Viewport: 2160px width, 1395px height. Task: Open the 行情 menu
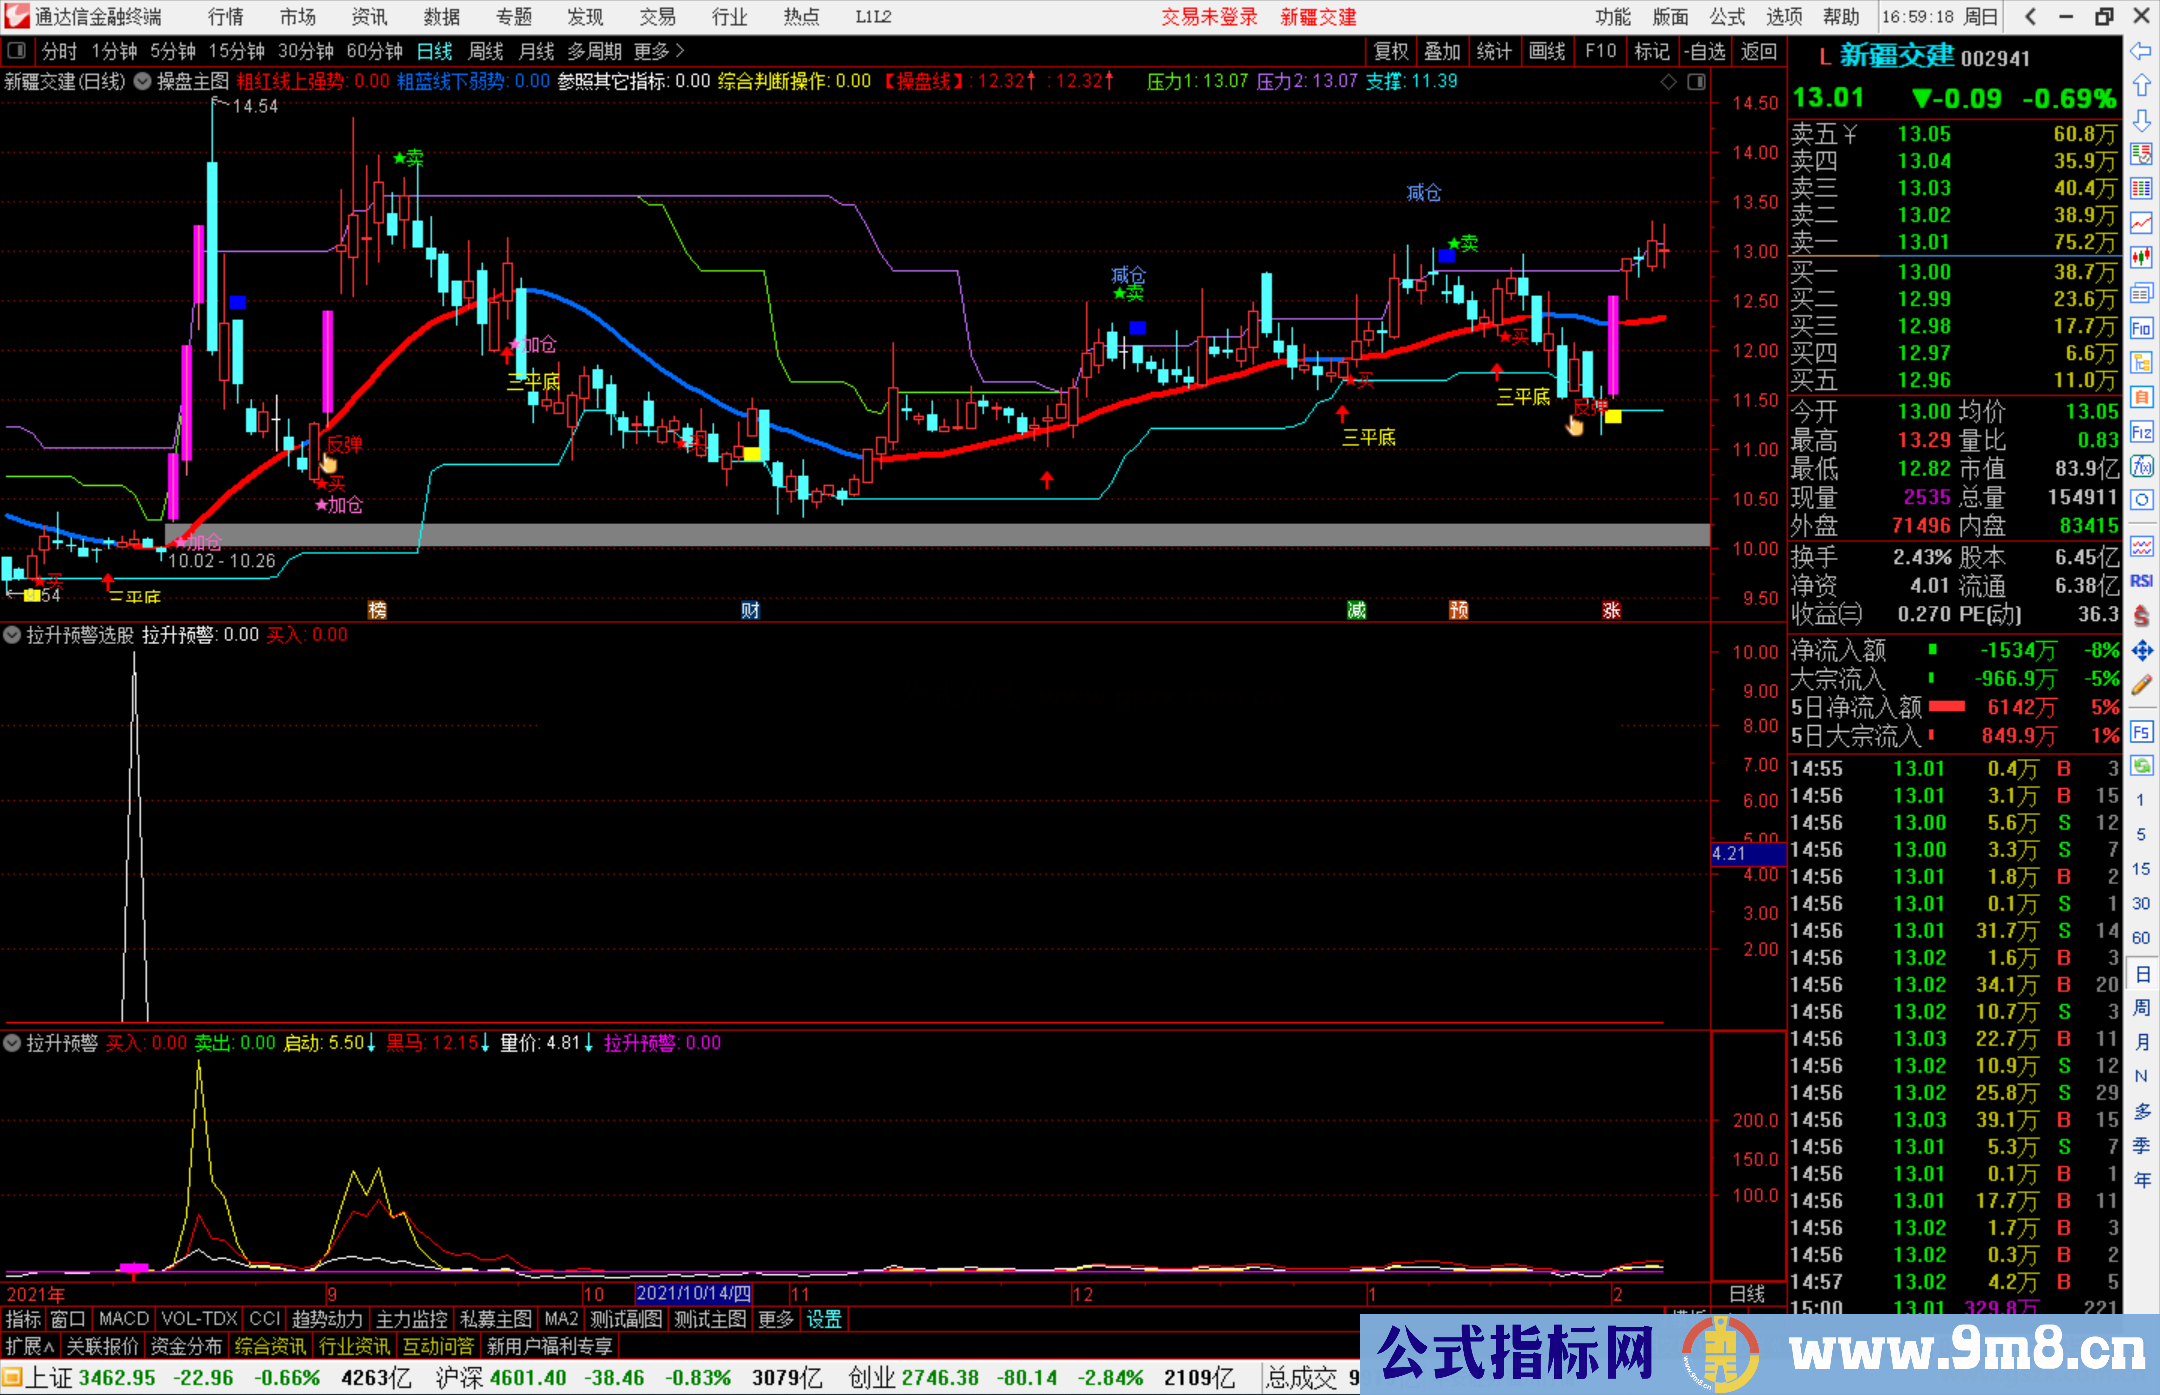(226, 17)
